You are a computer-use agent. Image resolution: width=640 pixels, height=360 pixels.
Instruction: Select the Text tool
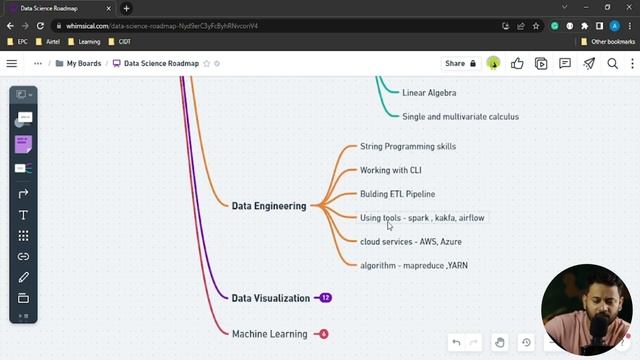24,215
